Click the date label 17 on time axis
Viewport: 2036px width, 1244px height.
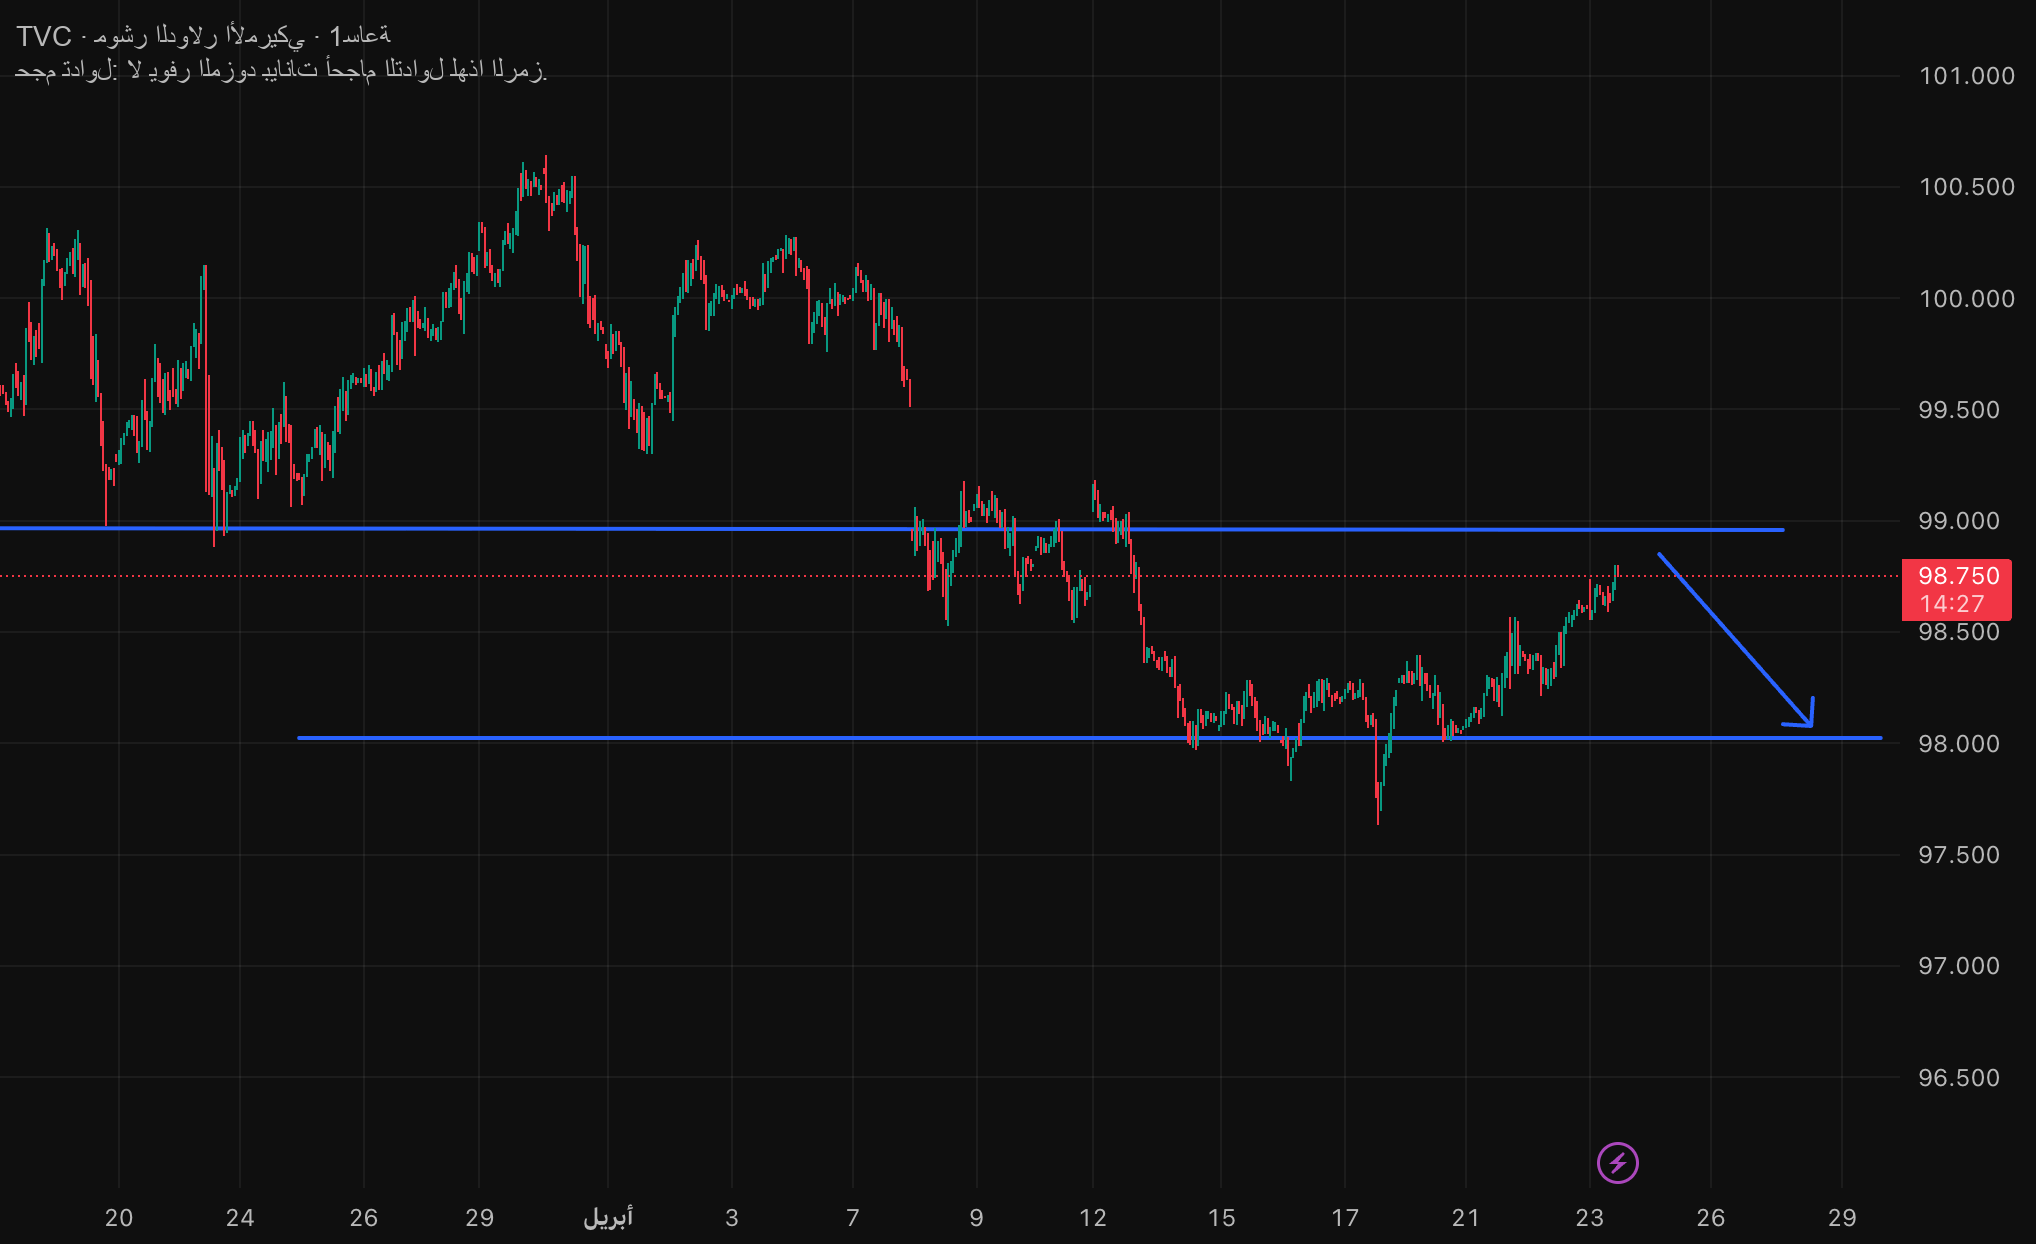(x=1345, y=1217)
